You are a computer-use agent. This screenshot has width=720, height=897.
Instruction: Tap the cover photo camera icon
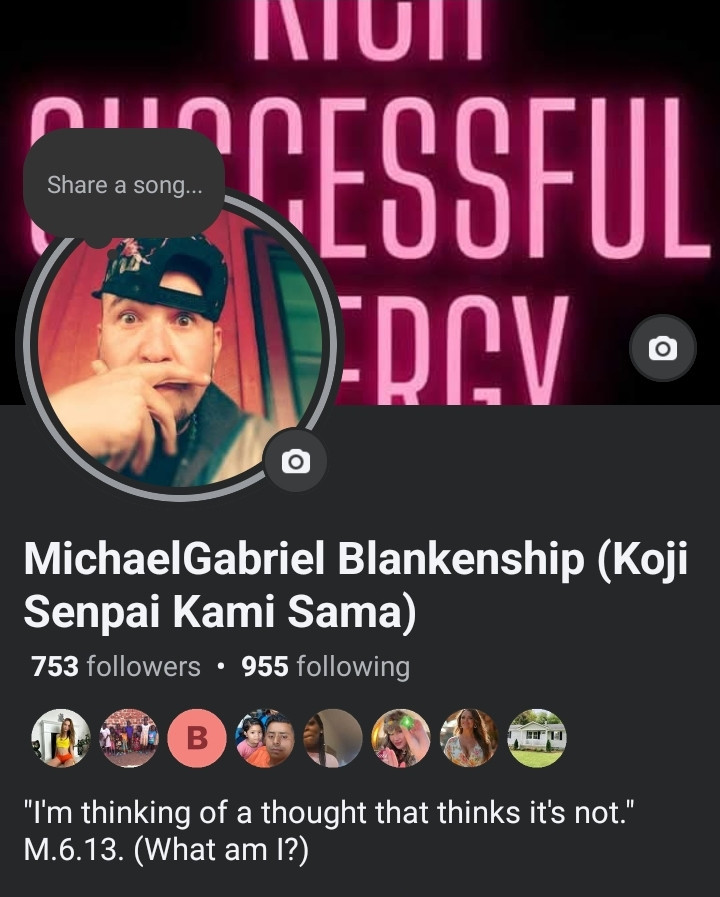point(662,348)
